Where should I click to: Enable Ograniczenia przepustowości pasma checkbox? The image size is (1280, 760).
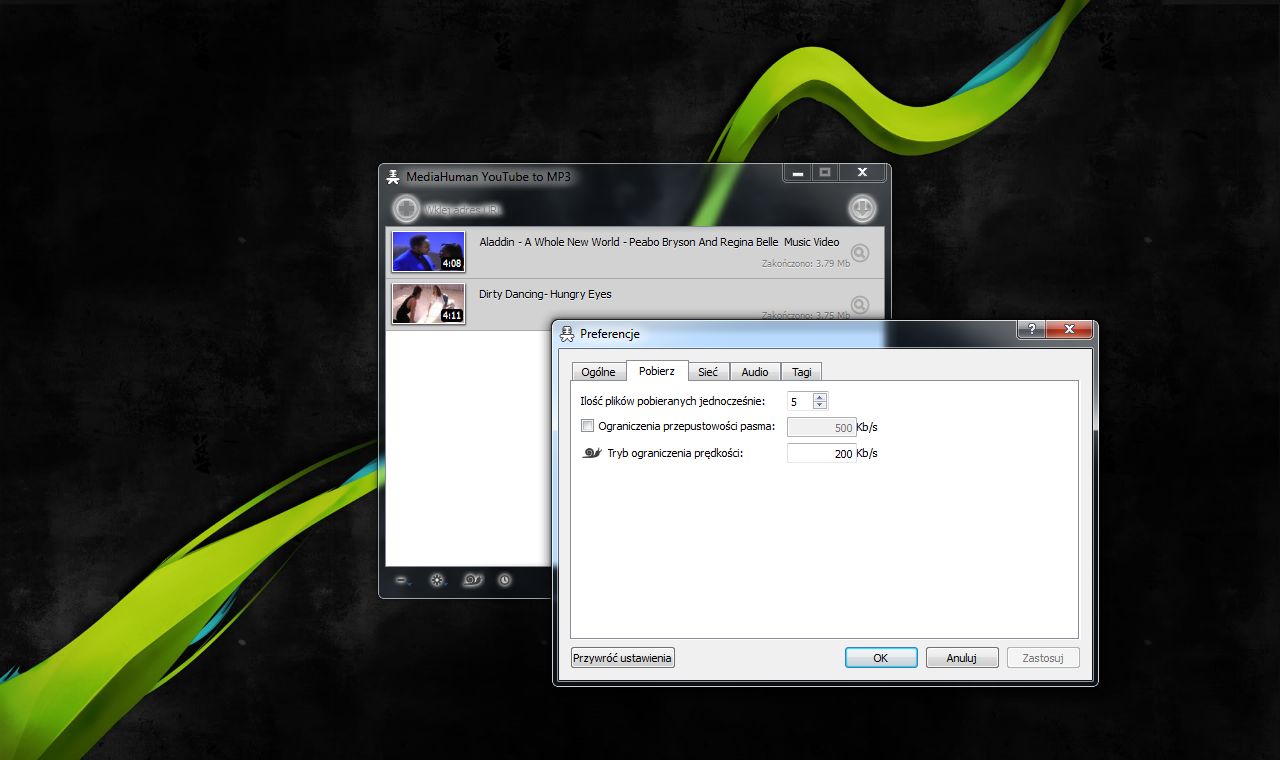coord(587,426)
